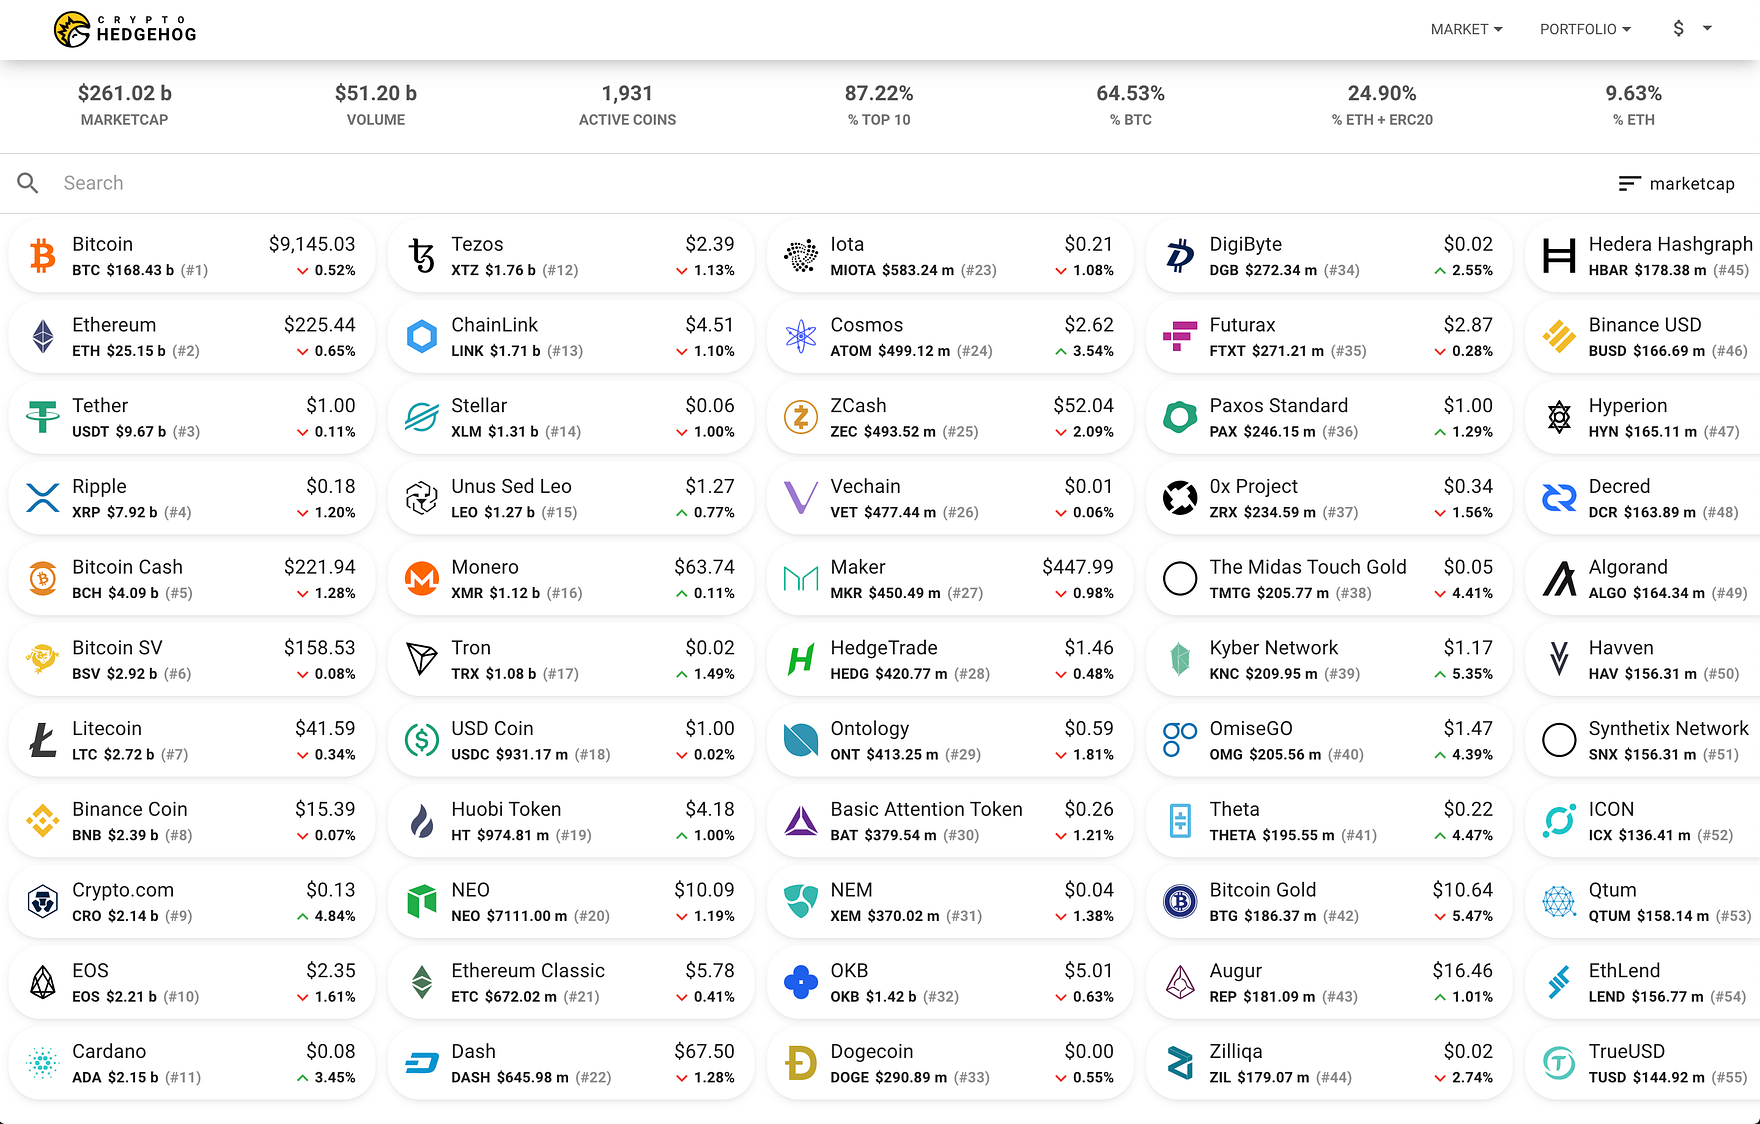
Task: Click the ChainLink hexagon icon
Action: pyautogui.click(x=422, y=337)
